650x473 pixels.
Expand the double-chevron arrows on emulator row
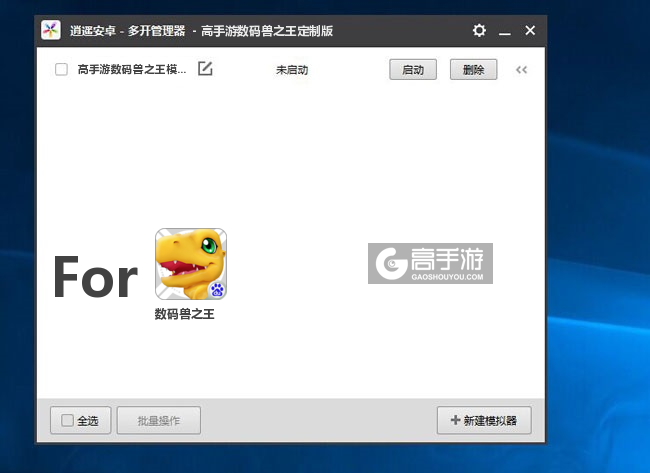(521, 70)
